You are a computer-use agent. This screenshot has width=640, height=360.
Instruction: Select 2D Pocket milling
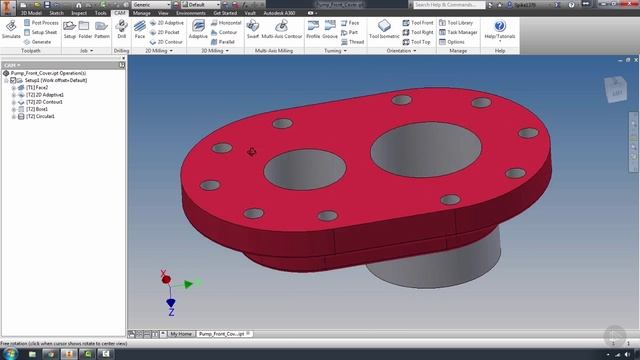[164, 32]
